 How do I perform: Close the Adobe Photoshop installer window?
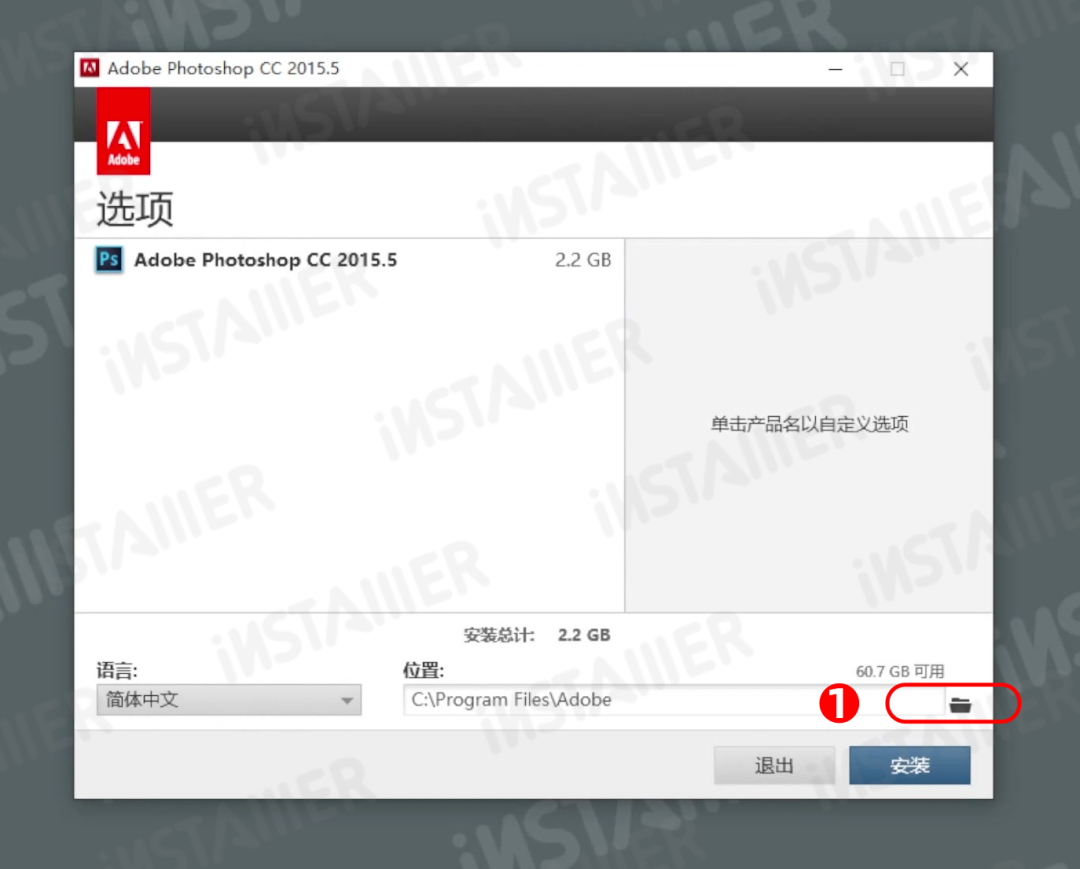click(x=961, y=69)
